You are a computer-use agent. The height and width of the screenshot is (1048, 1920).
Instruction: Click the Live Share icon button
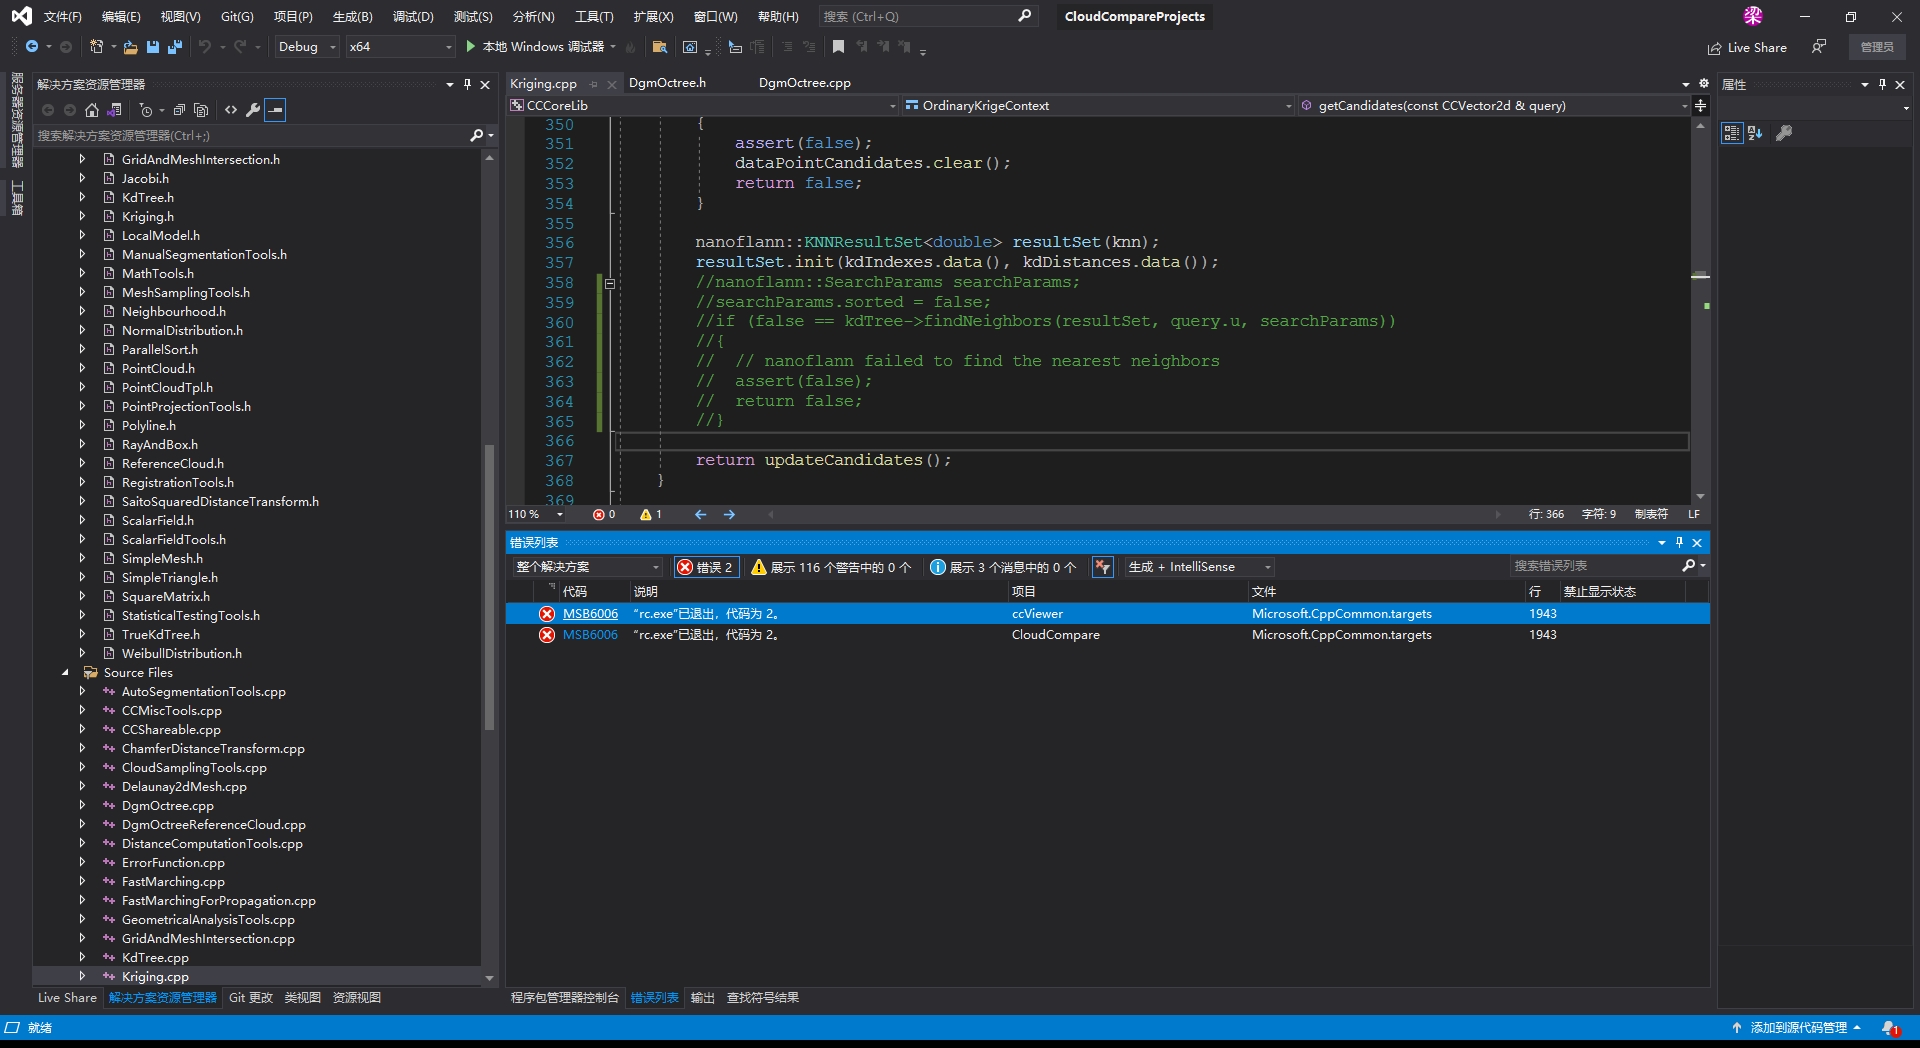pyautogui.click(x=1715, y=48)
